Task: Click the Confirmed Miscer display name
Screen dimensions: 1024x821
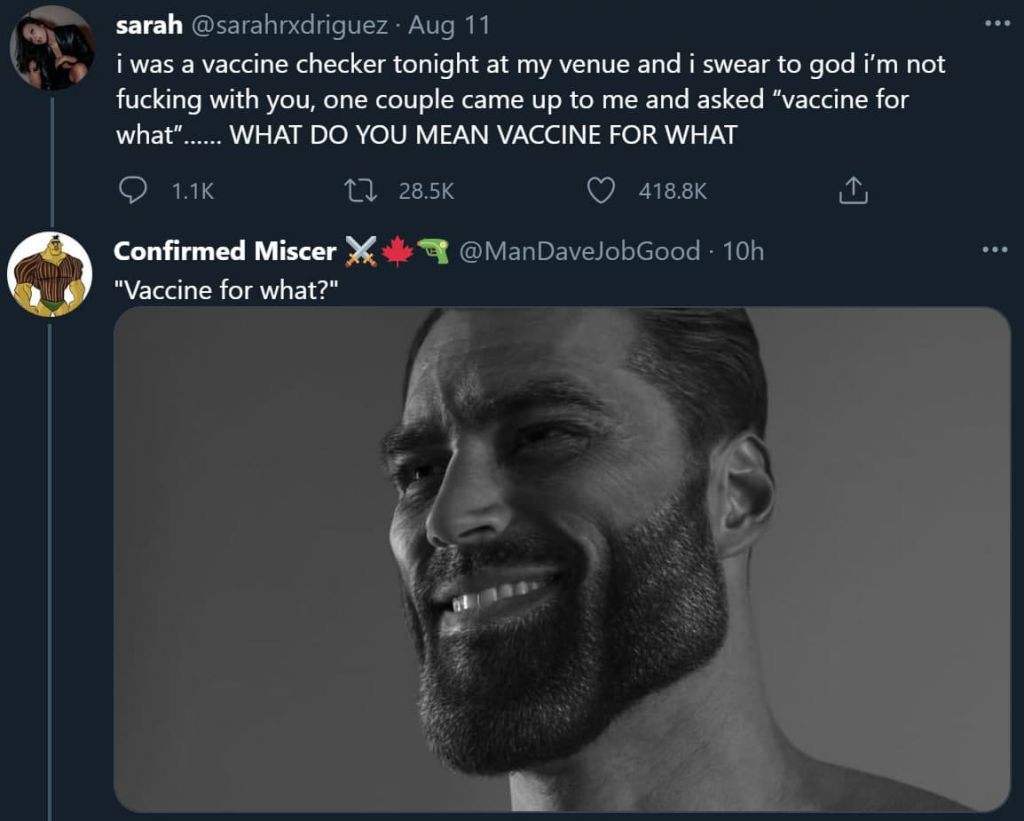Action: [x=224, y=251]
